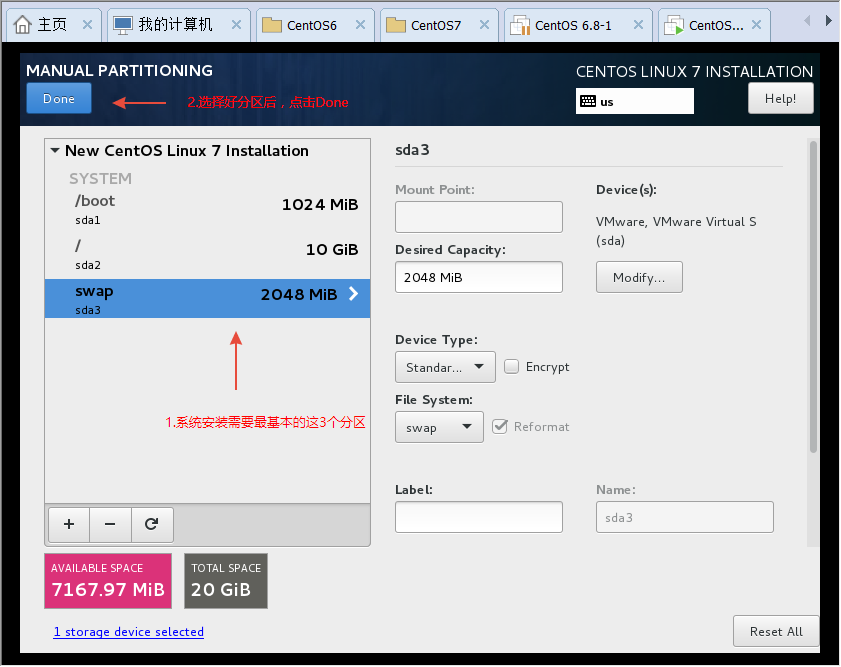Screen dimensions: 841x667
Task: Click the running VM icon on last tab
Action: (674, 25)
